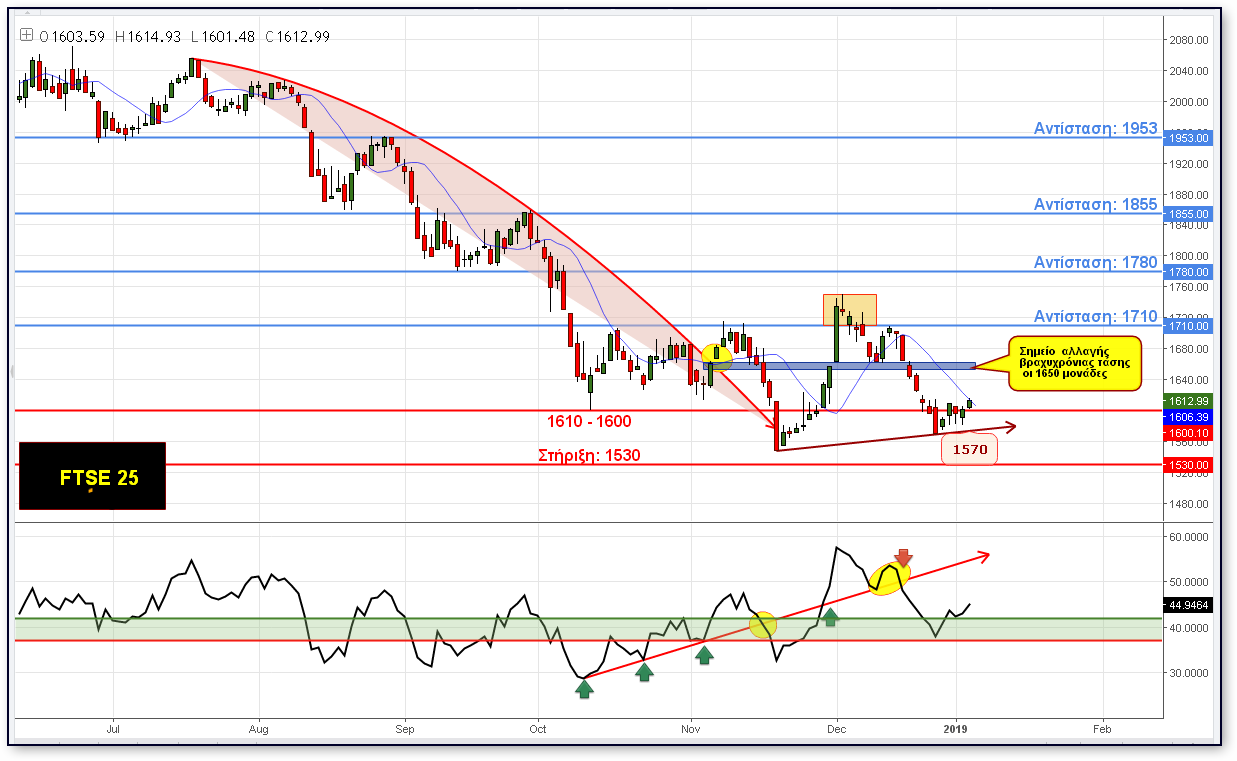Click 1880.00 on the price axis
Image resolution: width=1237 pixels, height=761 pixels.
click(1190, 194)
